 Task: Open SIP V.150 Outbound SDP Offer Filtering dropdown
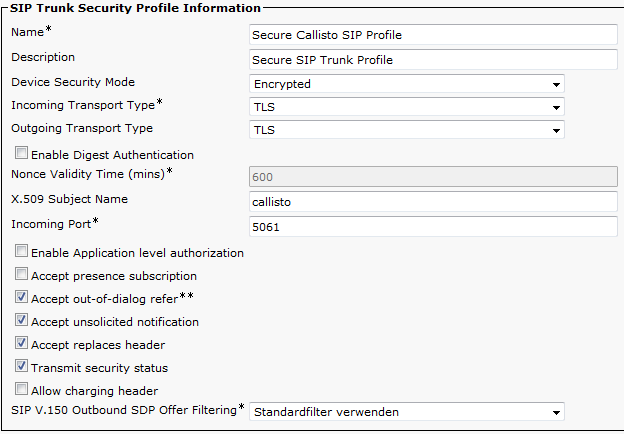(407, 412)
